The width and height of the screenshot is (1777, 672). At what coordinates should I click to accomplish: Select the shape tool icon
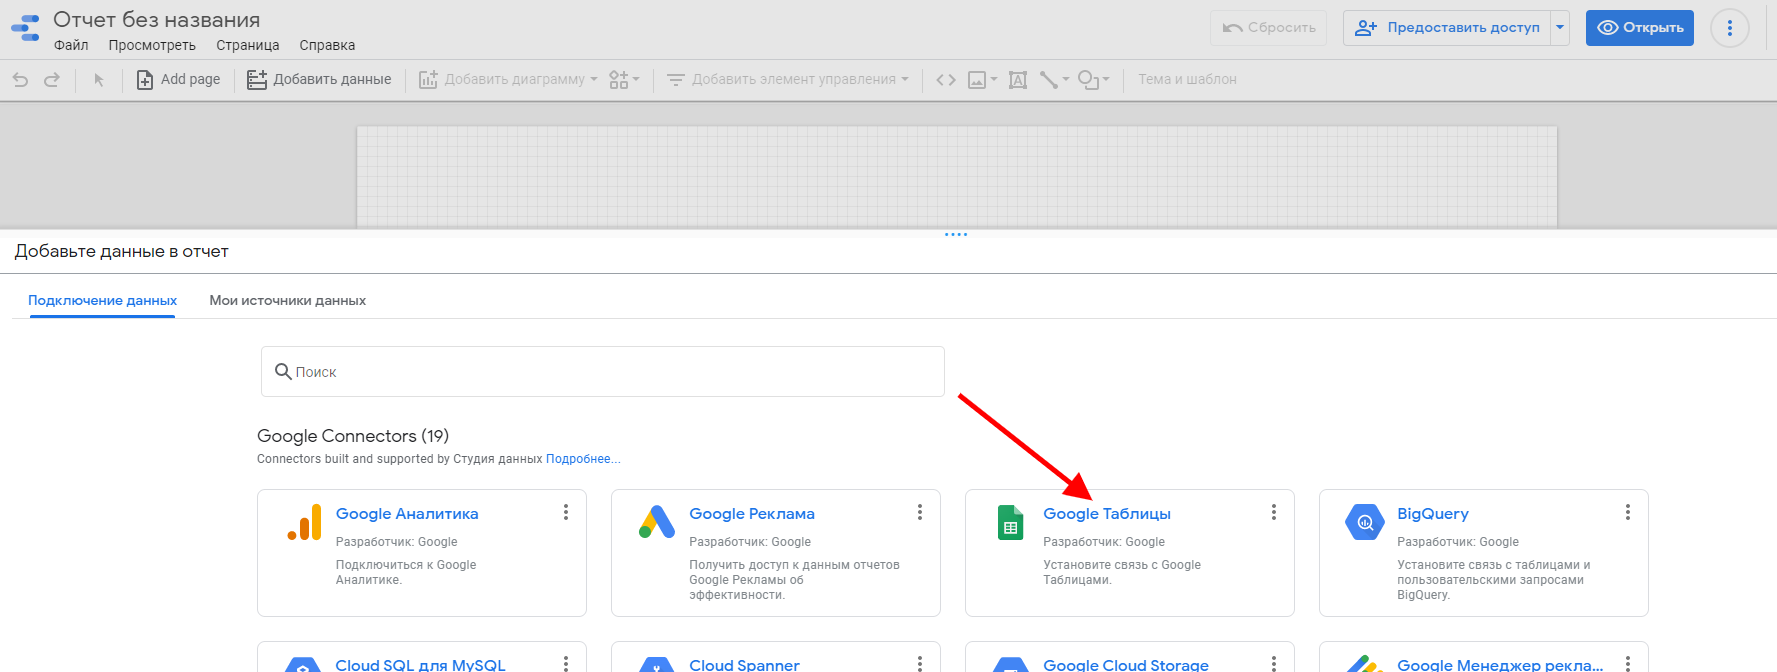pos(1088,80)
